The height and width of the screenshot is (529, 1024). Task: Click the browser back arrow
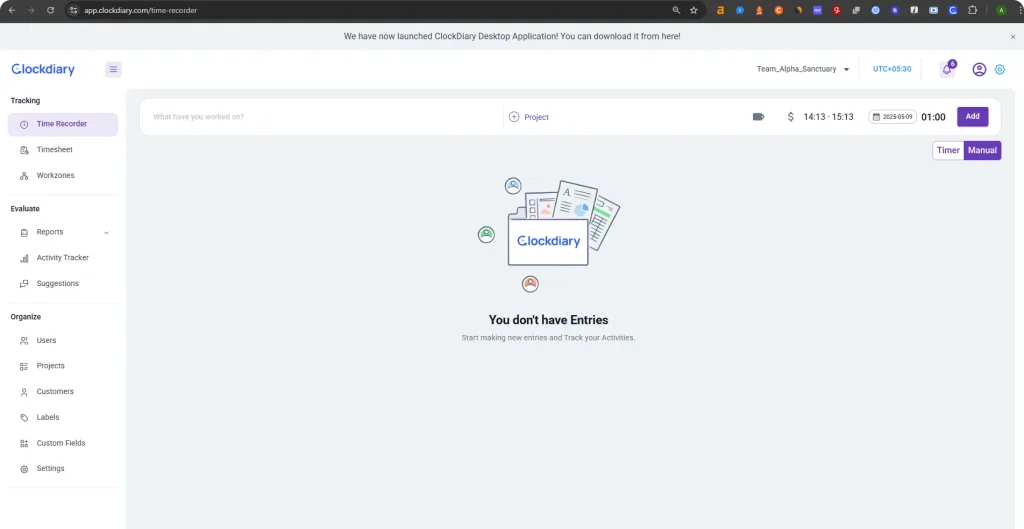(x=12, y=10)
